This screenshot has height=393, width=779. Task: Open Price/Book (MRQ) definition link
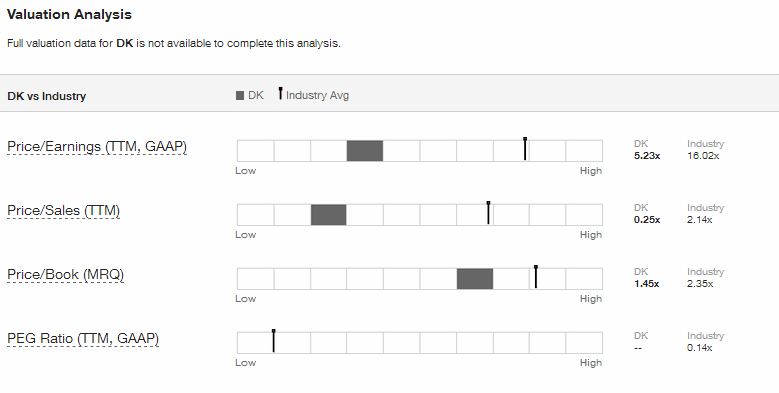[x=66, y=275]
